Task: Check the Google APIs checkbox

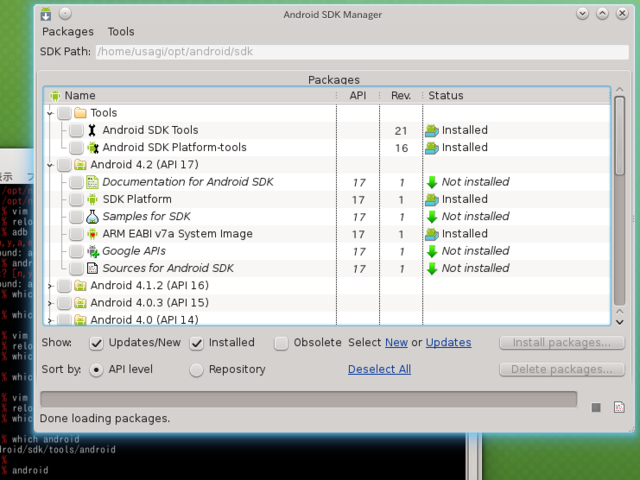Action: 76,251
